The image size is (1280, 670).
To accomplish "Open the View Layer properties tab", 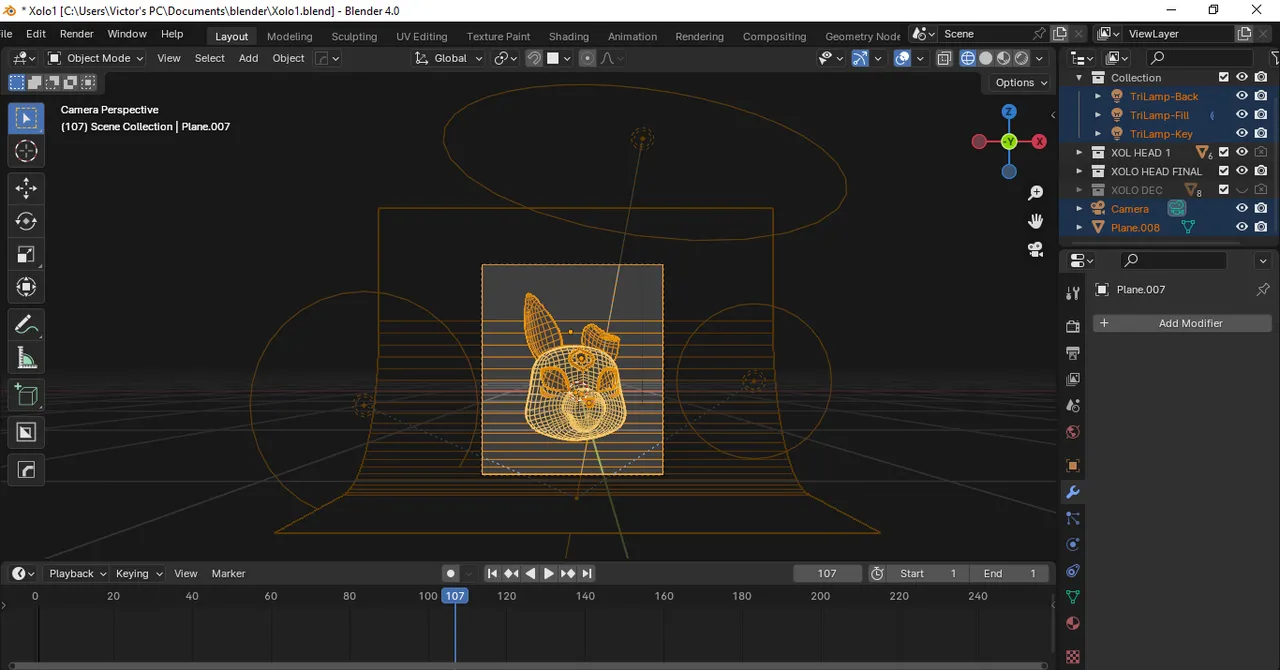I will (1073, 379).
